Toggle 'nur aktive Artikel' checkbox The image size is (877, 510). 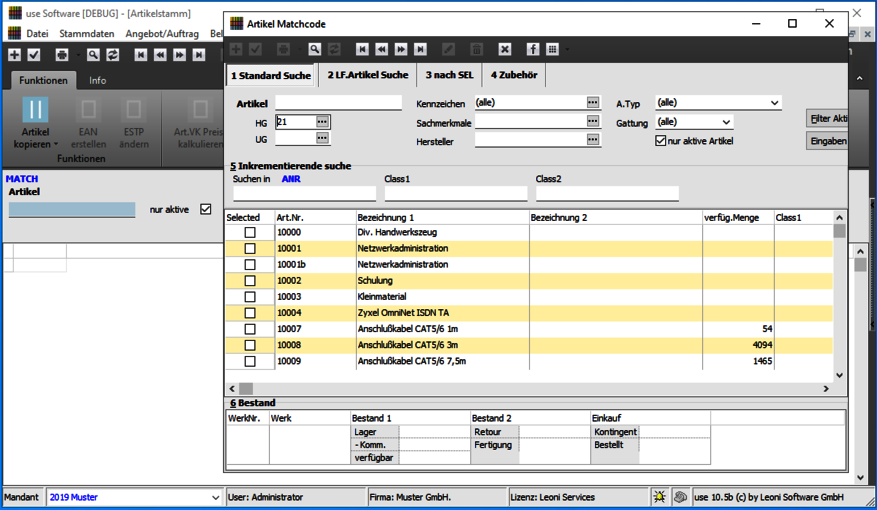coord(661,141)
